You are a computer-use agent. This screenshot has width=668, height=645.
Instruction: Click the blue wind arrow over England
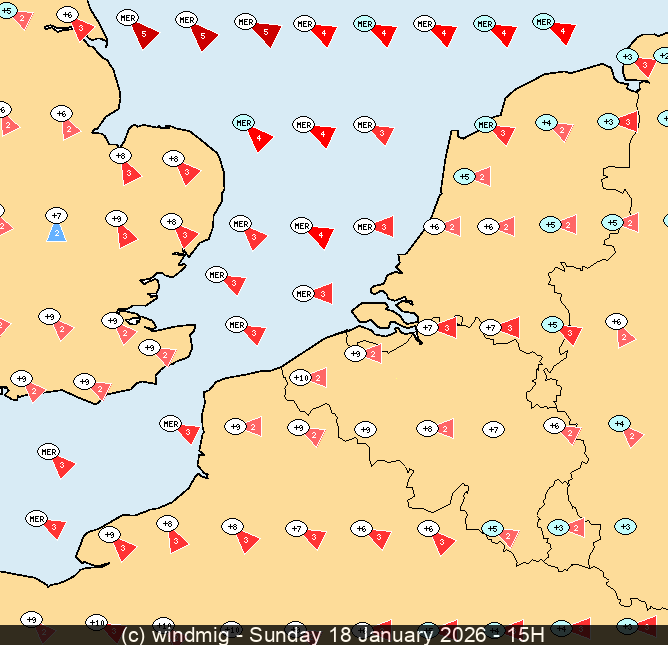57,233
